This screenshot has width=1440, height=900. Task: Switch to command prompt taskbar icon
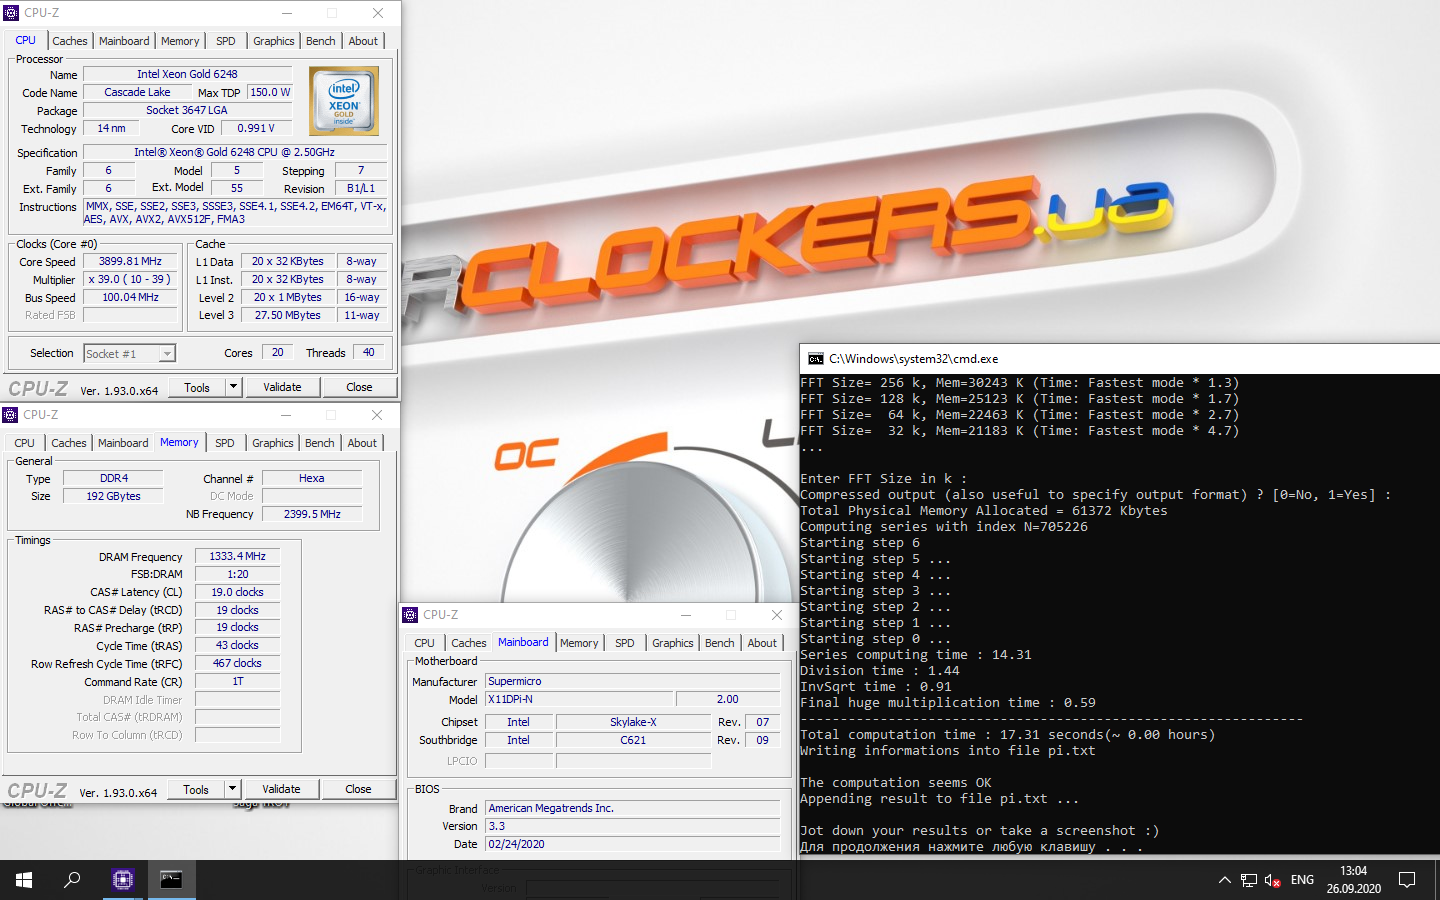172,880
